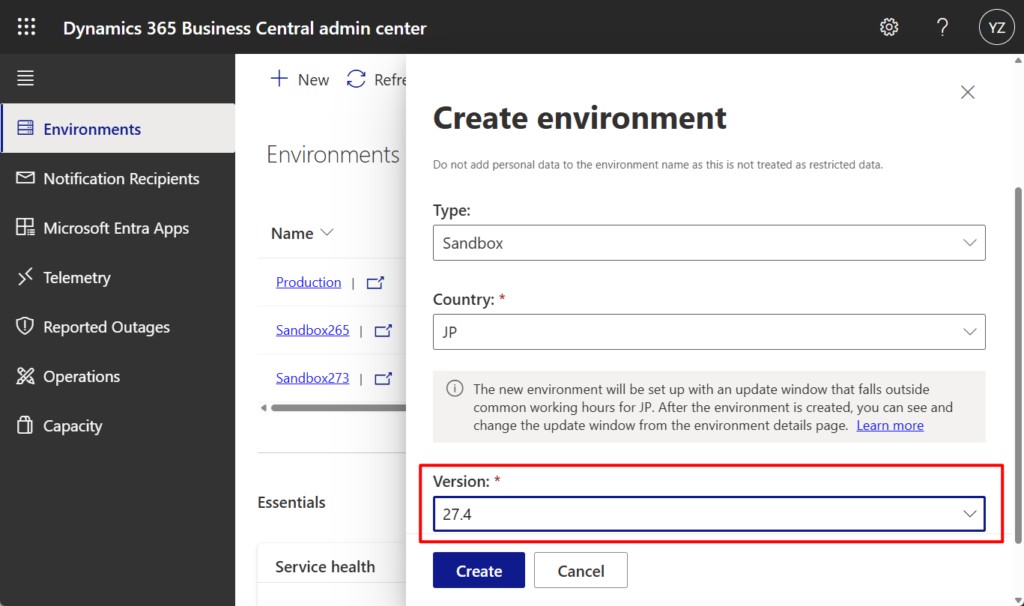This screenshot has width=1024, height=606.
Task: Click the Cancel button
Action: click(580, 571)
